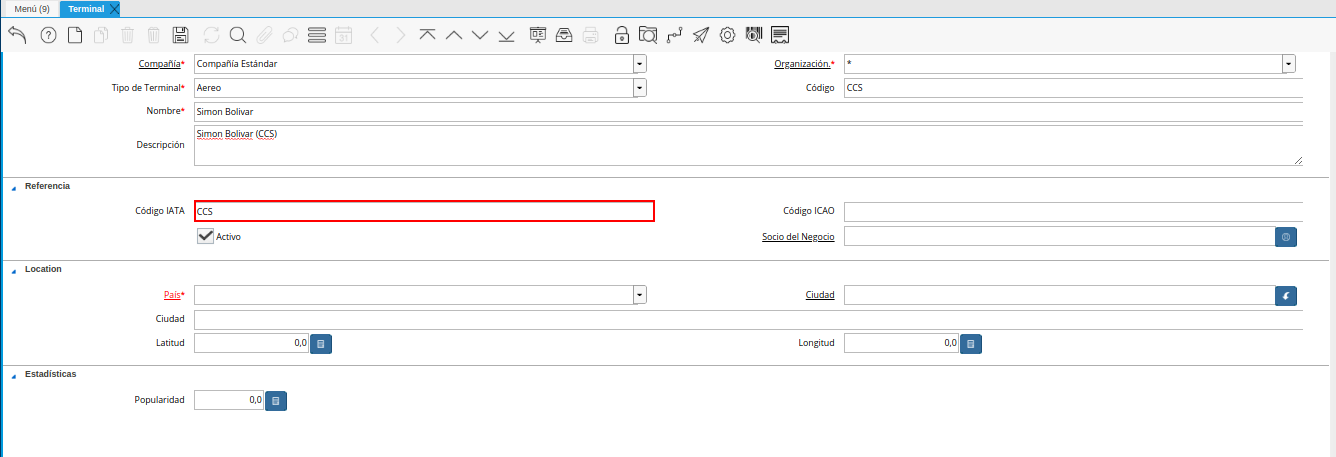This screenshot has height=457, width=1336.
Task: Collapse the Referencia section
Action: (x=14, y=187)
